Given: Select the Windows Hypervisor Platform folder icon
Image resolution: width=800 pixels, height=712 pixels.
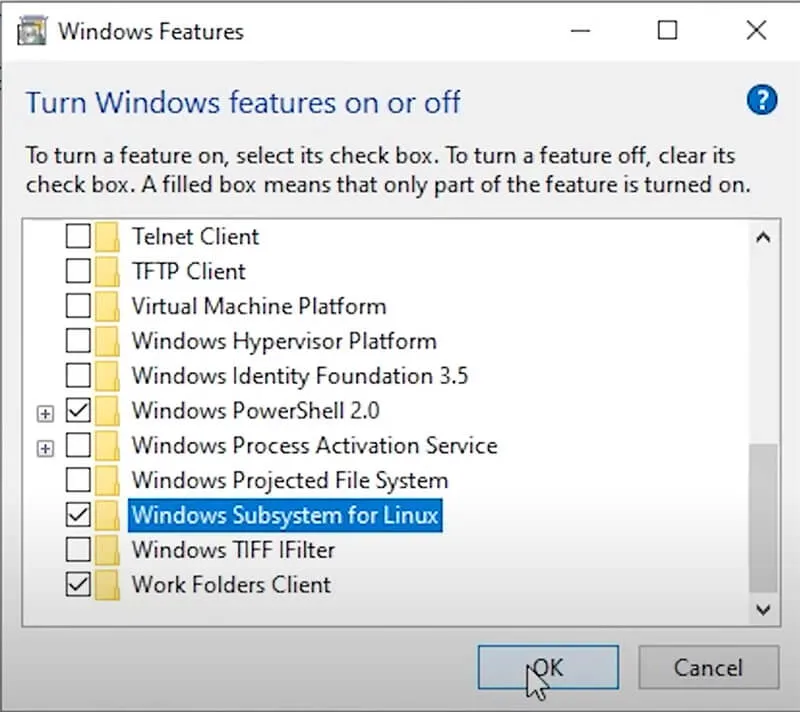Looking at the screenshot, I should [x=107, y=341].
